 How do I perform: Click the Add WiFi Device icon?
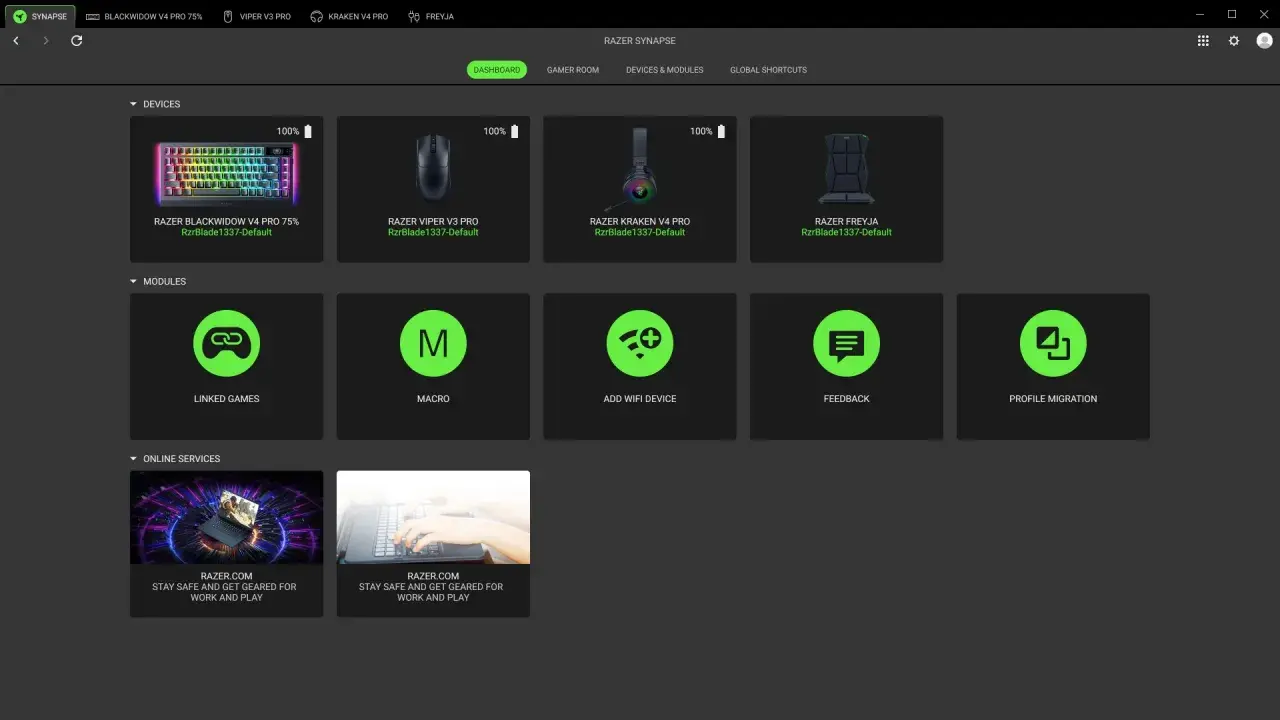(640, 344)
